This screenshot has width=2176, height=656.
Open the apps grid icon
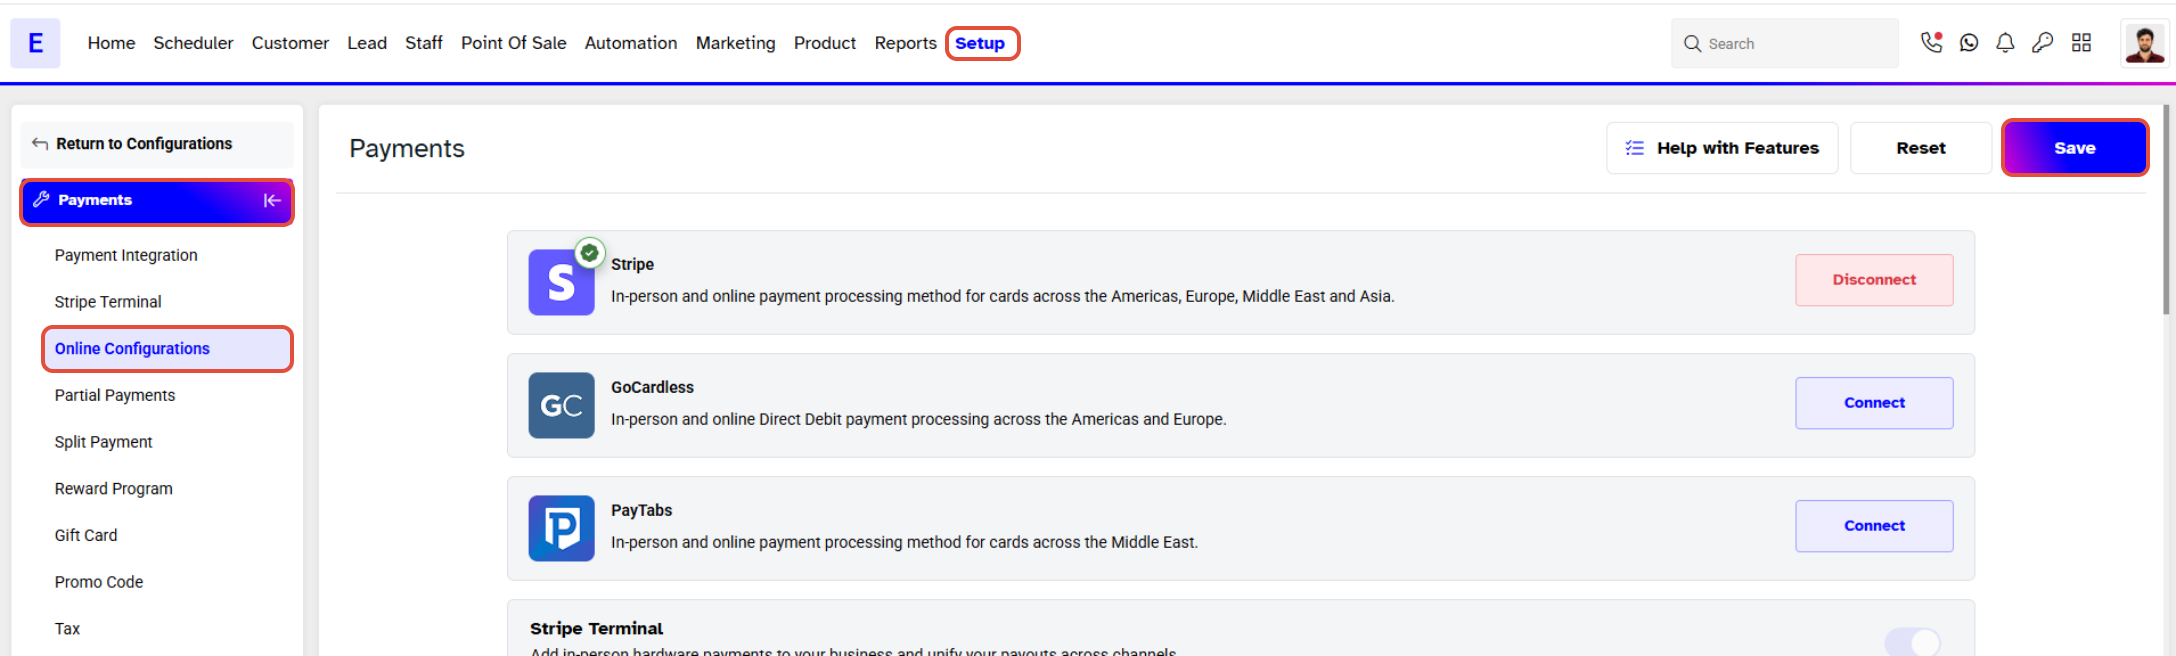(2081, 42)
